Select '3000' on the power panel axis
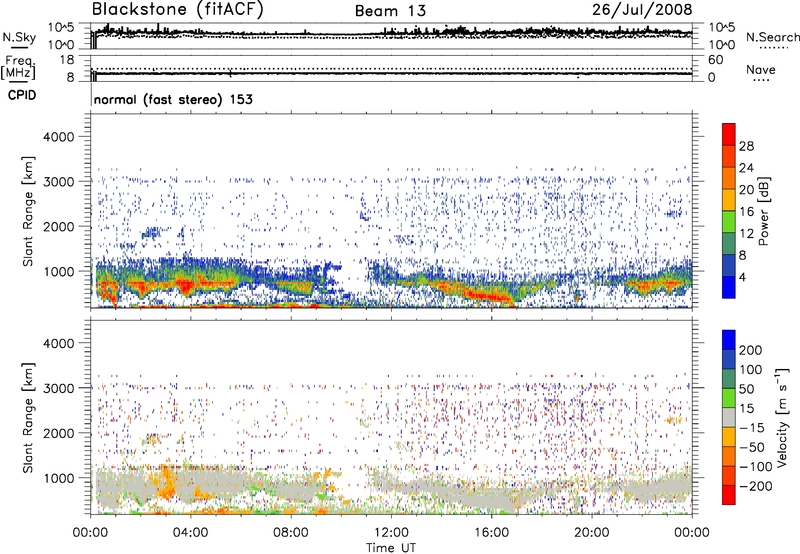 (x=58, y=182)
